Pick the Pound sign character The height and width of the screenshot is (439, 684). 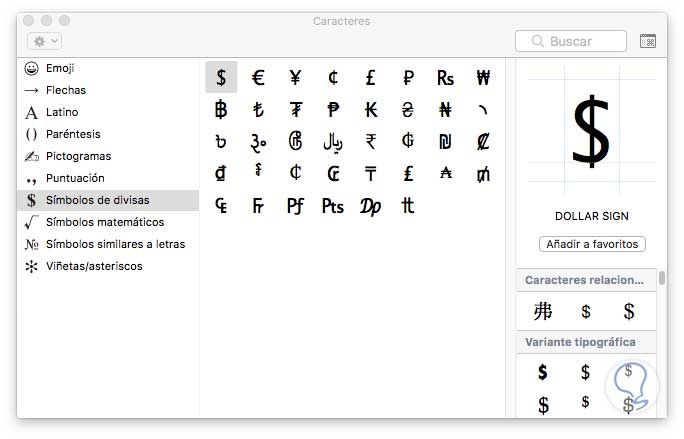(370, 78)
